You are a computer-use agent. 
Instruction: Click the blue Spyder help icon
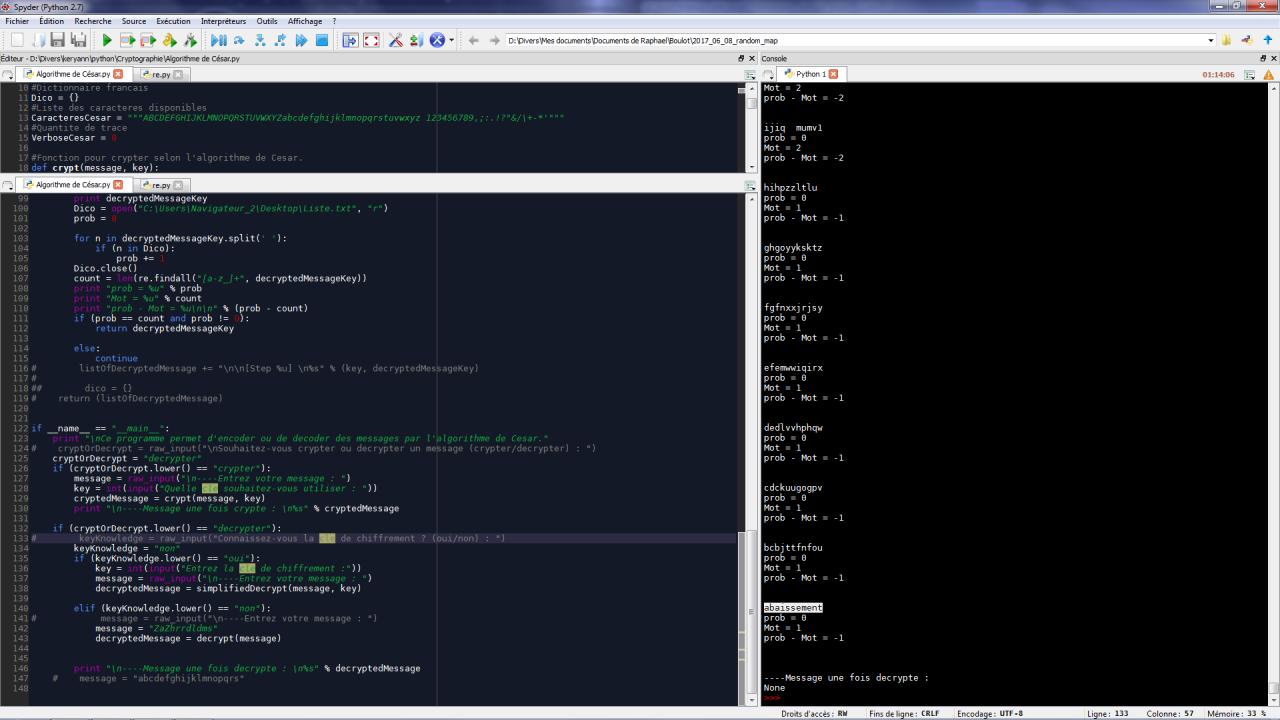pos(437,40)
